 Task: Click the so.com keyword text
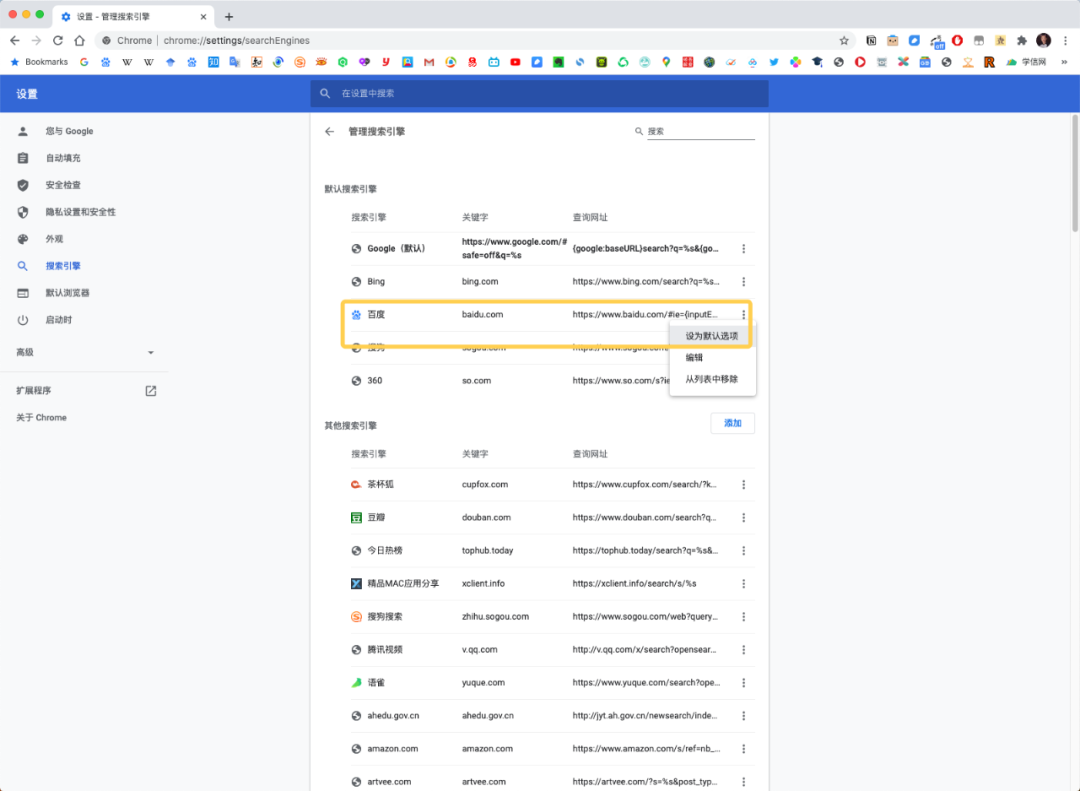[x=476, y=381]
